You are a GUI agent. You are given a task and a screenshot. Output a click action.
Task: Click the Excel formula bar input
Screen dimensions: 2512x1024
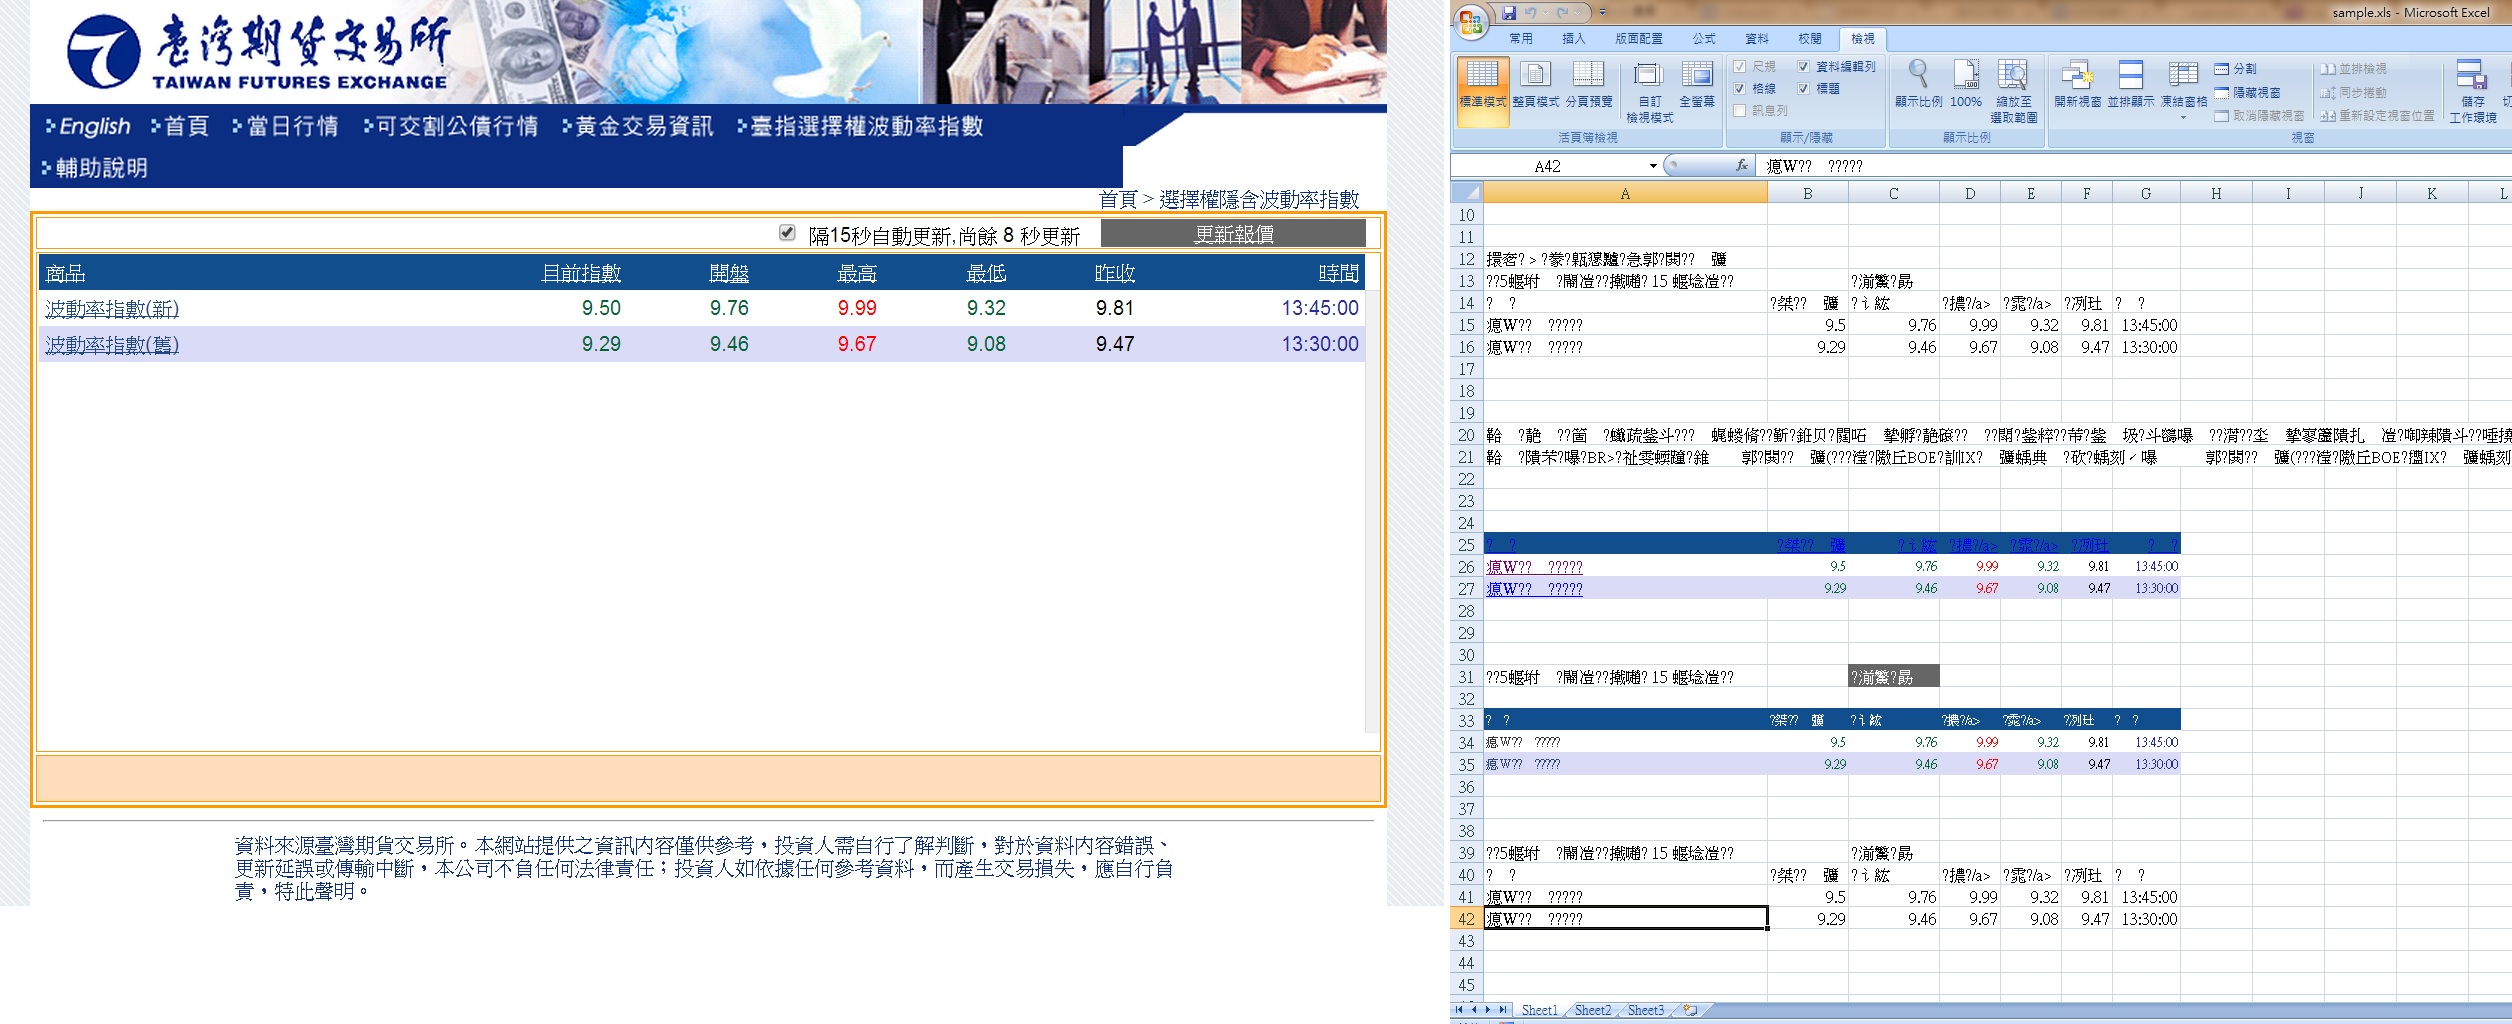click(x=2135, y=166)
